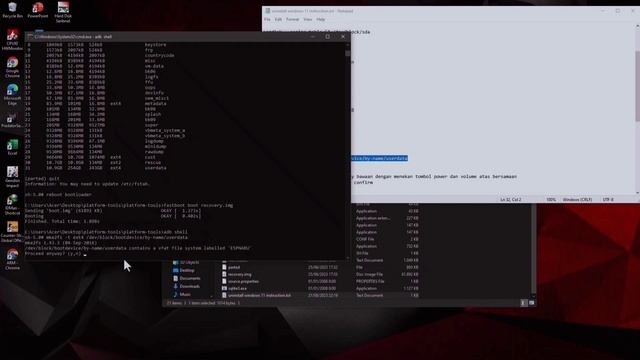This screenshot has width=640, height=360.
Task: Open the Notepad Format menu
Action: (292, 20)
